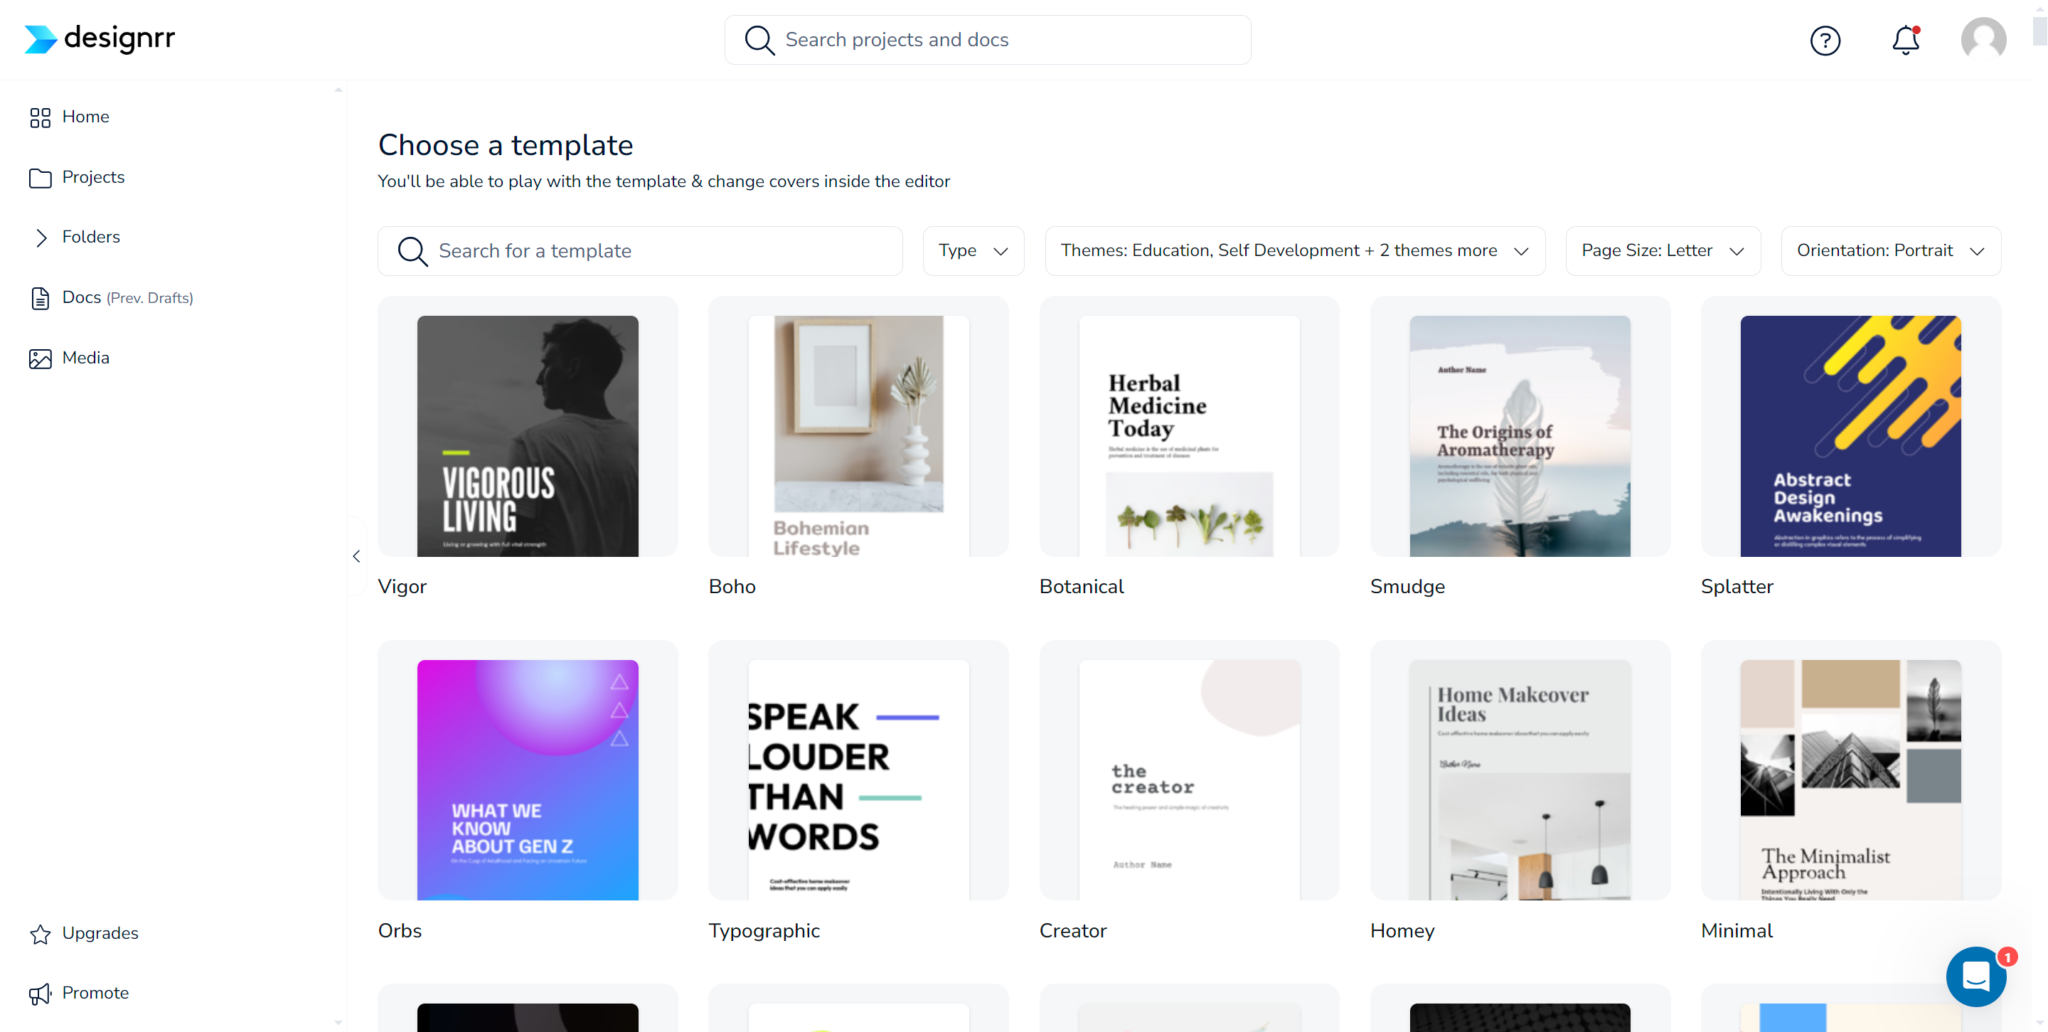Open the Type filter dropdown
Image resolution: width=2048 pixels, height=1032 pixels.
pos(973,251)
